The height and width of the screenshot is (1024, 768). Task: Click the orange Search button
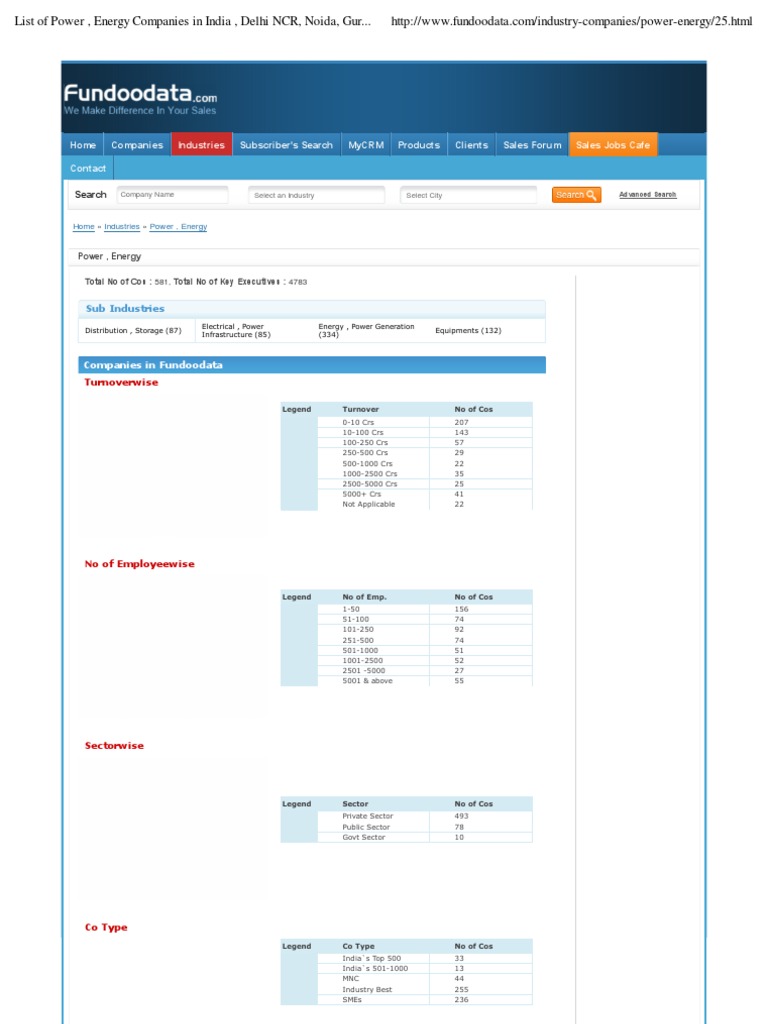[x=576, y=195]
